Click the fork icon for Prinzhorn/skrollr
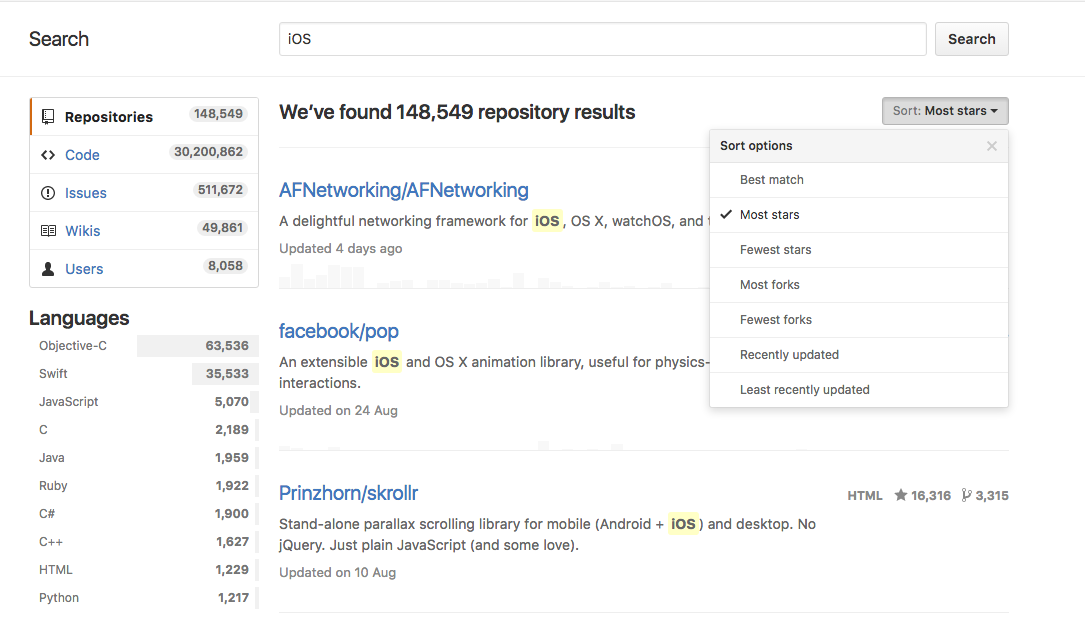 (x=966, y=495)
